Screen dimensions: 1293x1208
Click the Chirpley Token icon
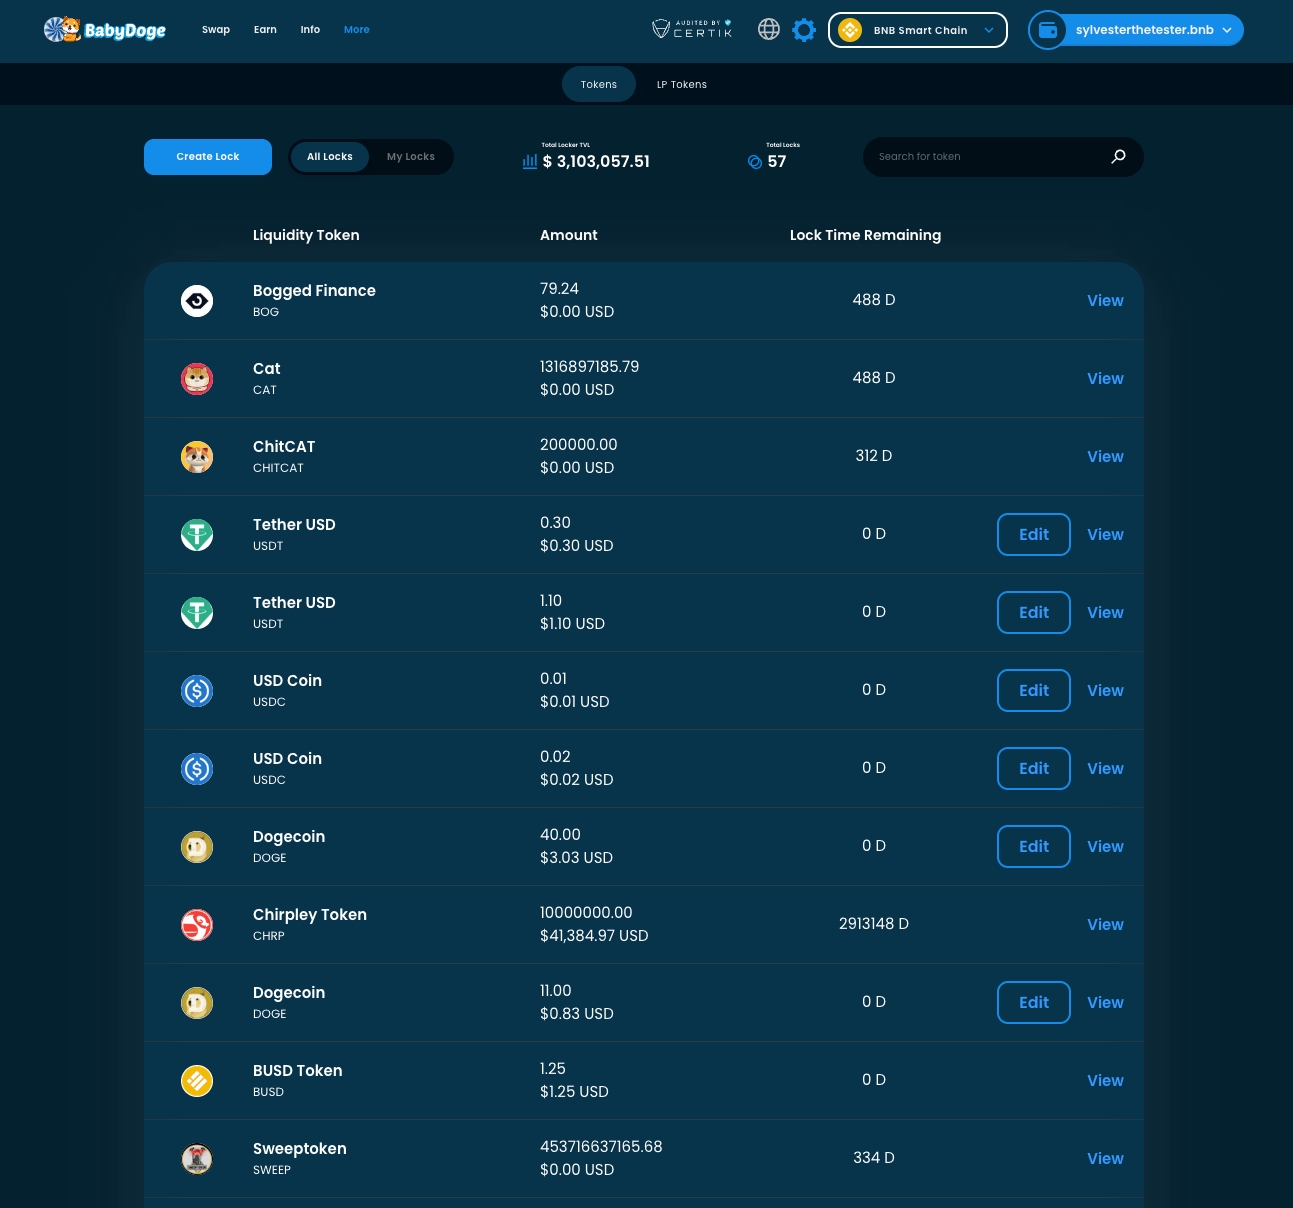coord(197,925)
